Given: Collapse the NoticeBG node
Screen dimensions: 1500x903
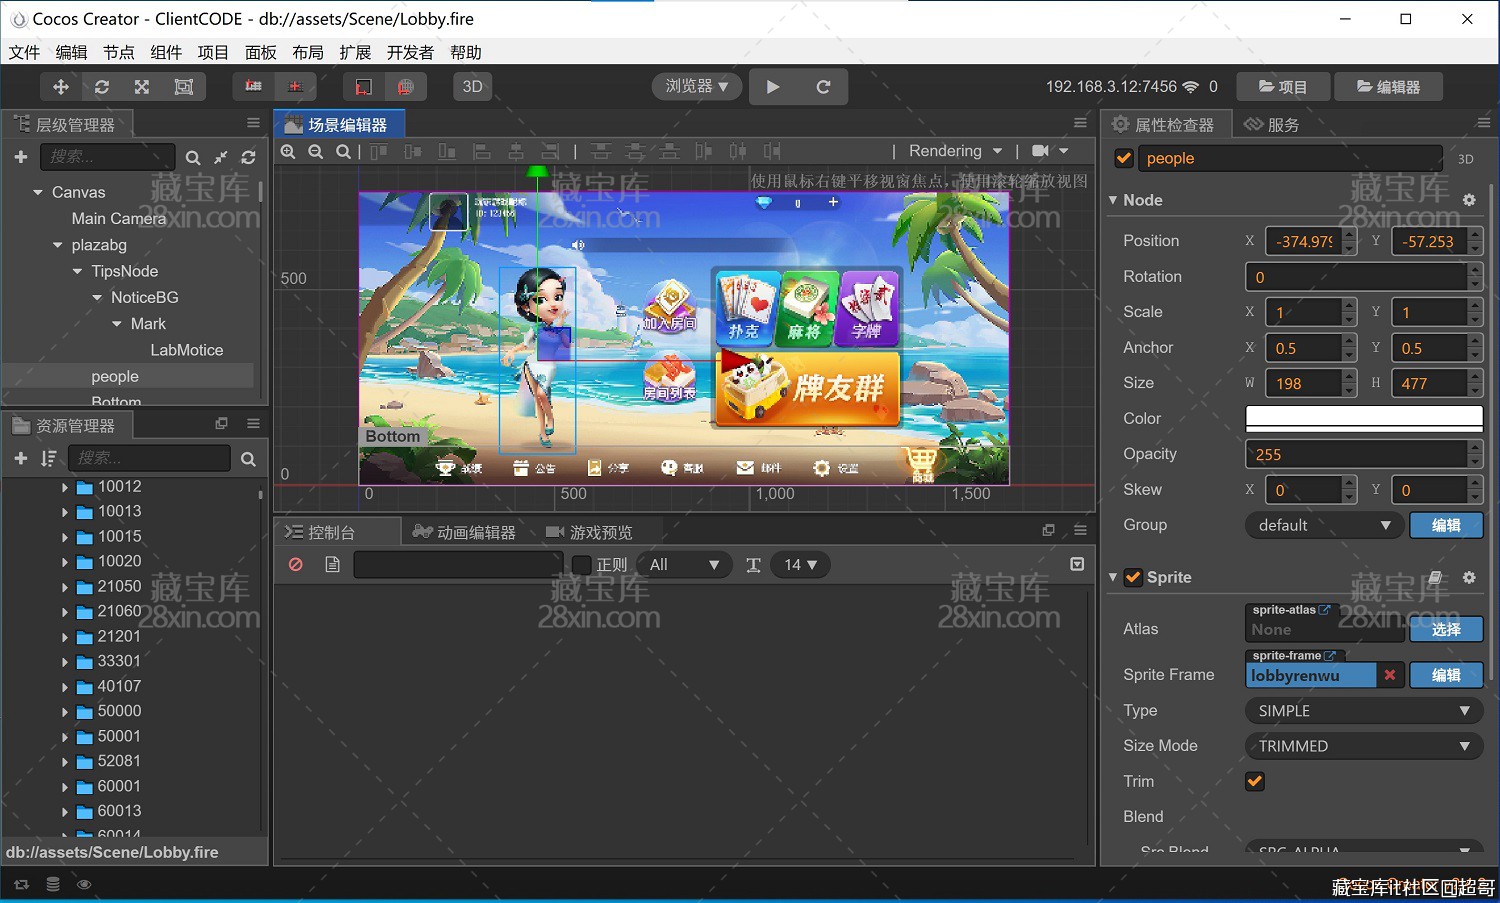Looking at the screenshot, I should (98, 297).
